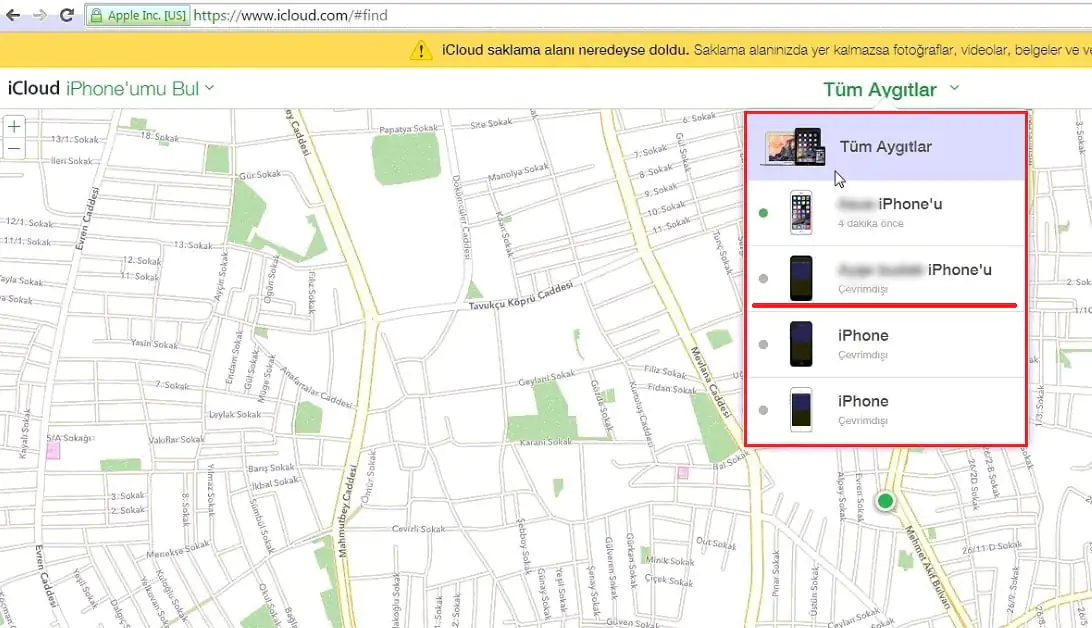
Task: Go back using the browser back arrow
Action: pyautogui.click(x=14, y=15)
